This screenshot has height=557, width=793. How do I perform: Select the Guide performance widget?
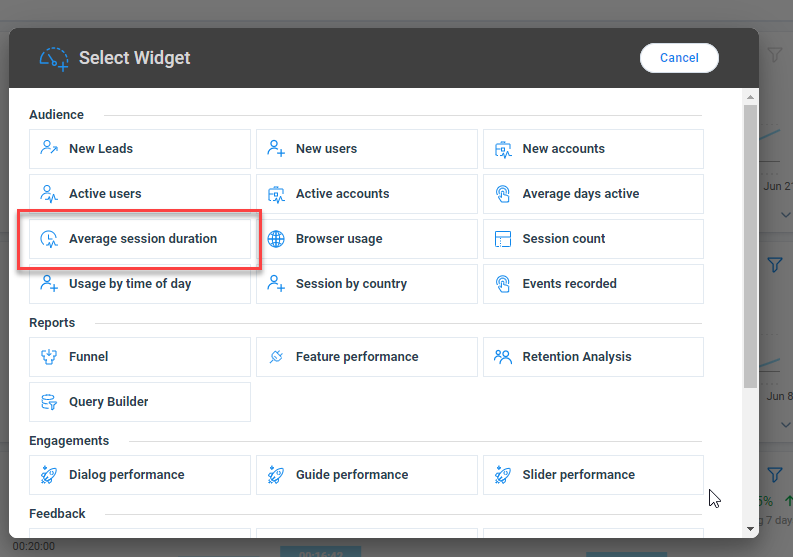(367, 475)
